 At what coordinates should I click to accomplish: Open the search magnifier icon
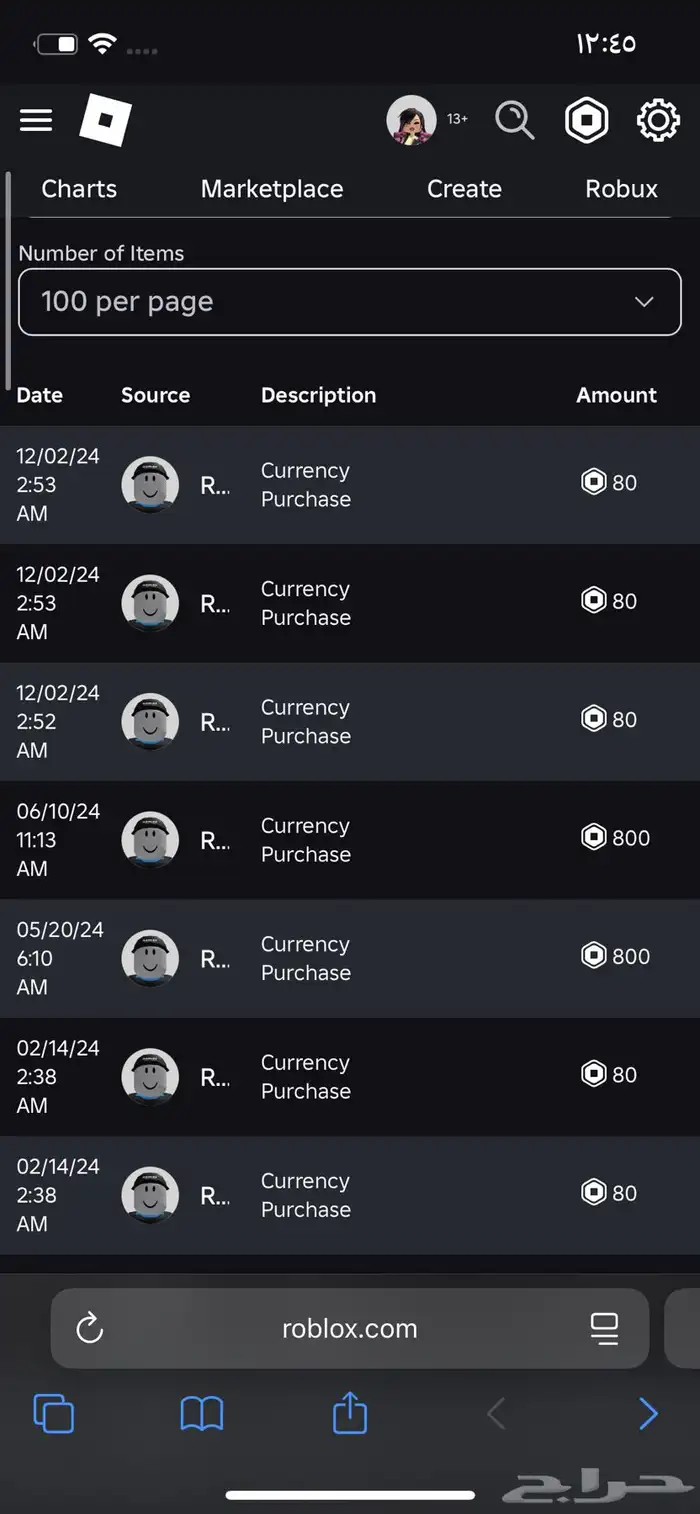click(515, 120)
